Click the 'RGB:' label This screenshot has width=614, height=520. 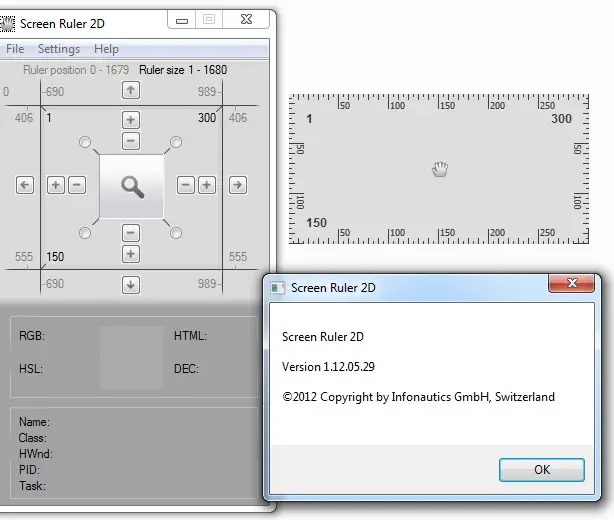tap(32, 336)
